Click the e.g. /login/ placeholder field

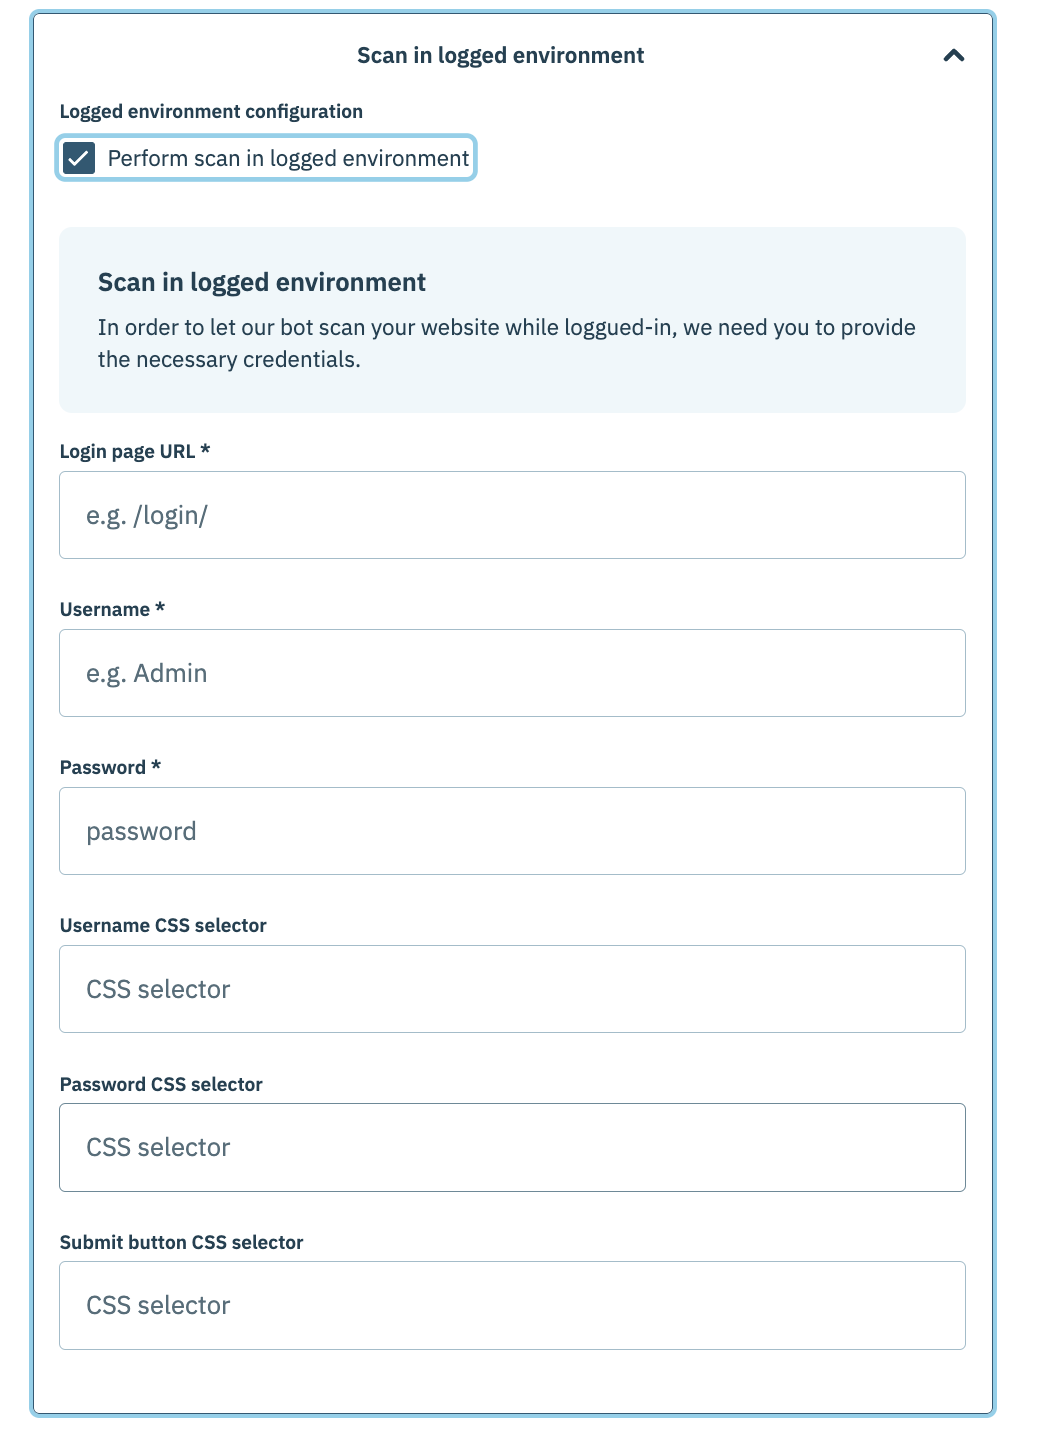pos(512,515)
